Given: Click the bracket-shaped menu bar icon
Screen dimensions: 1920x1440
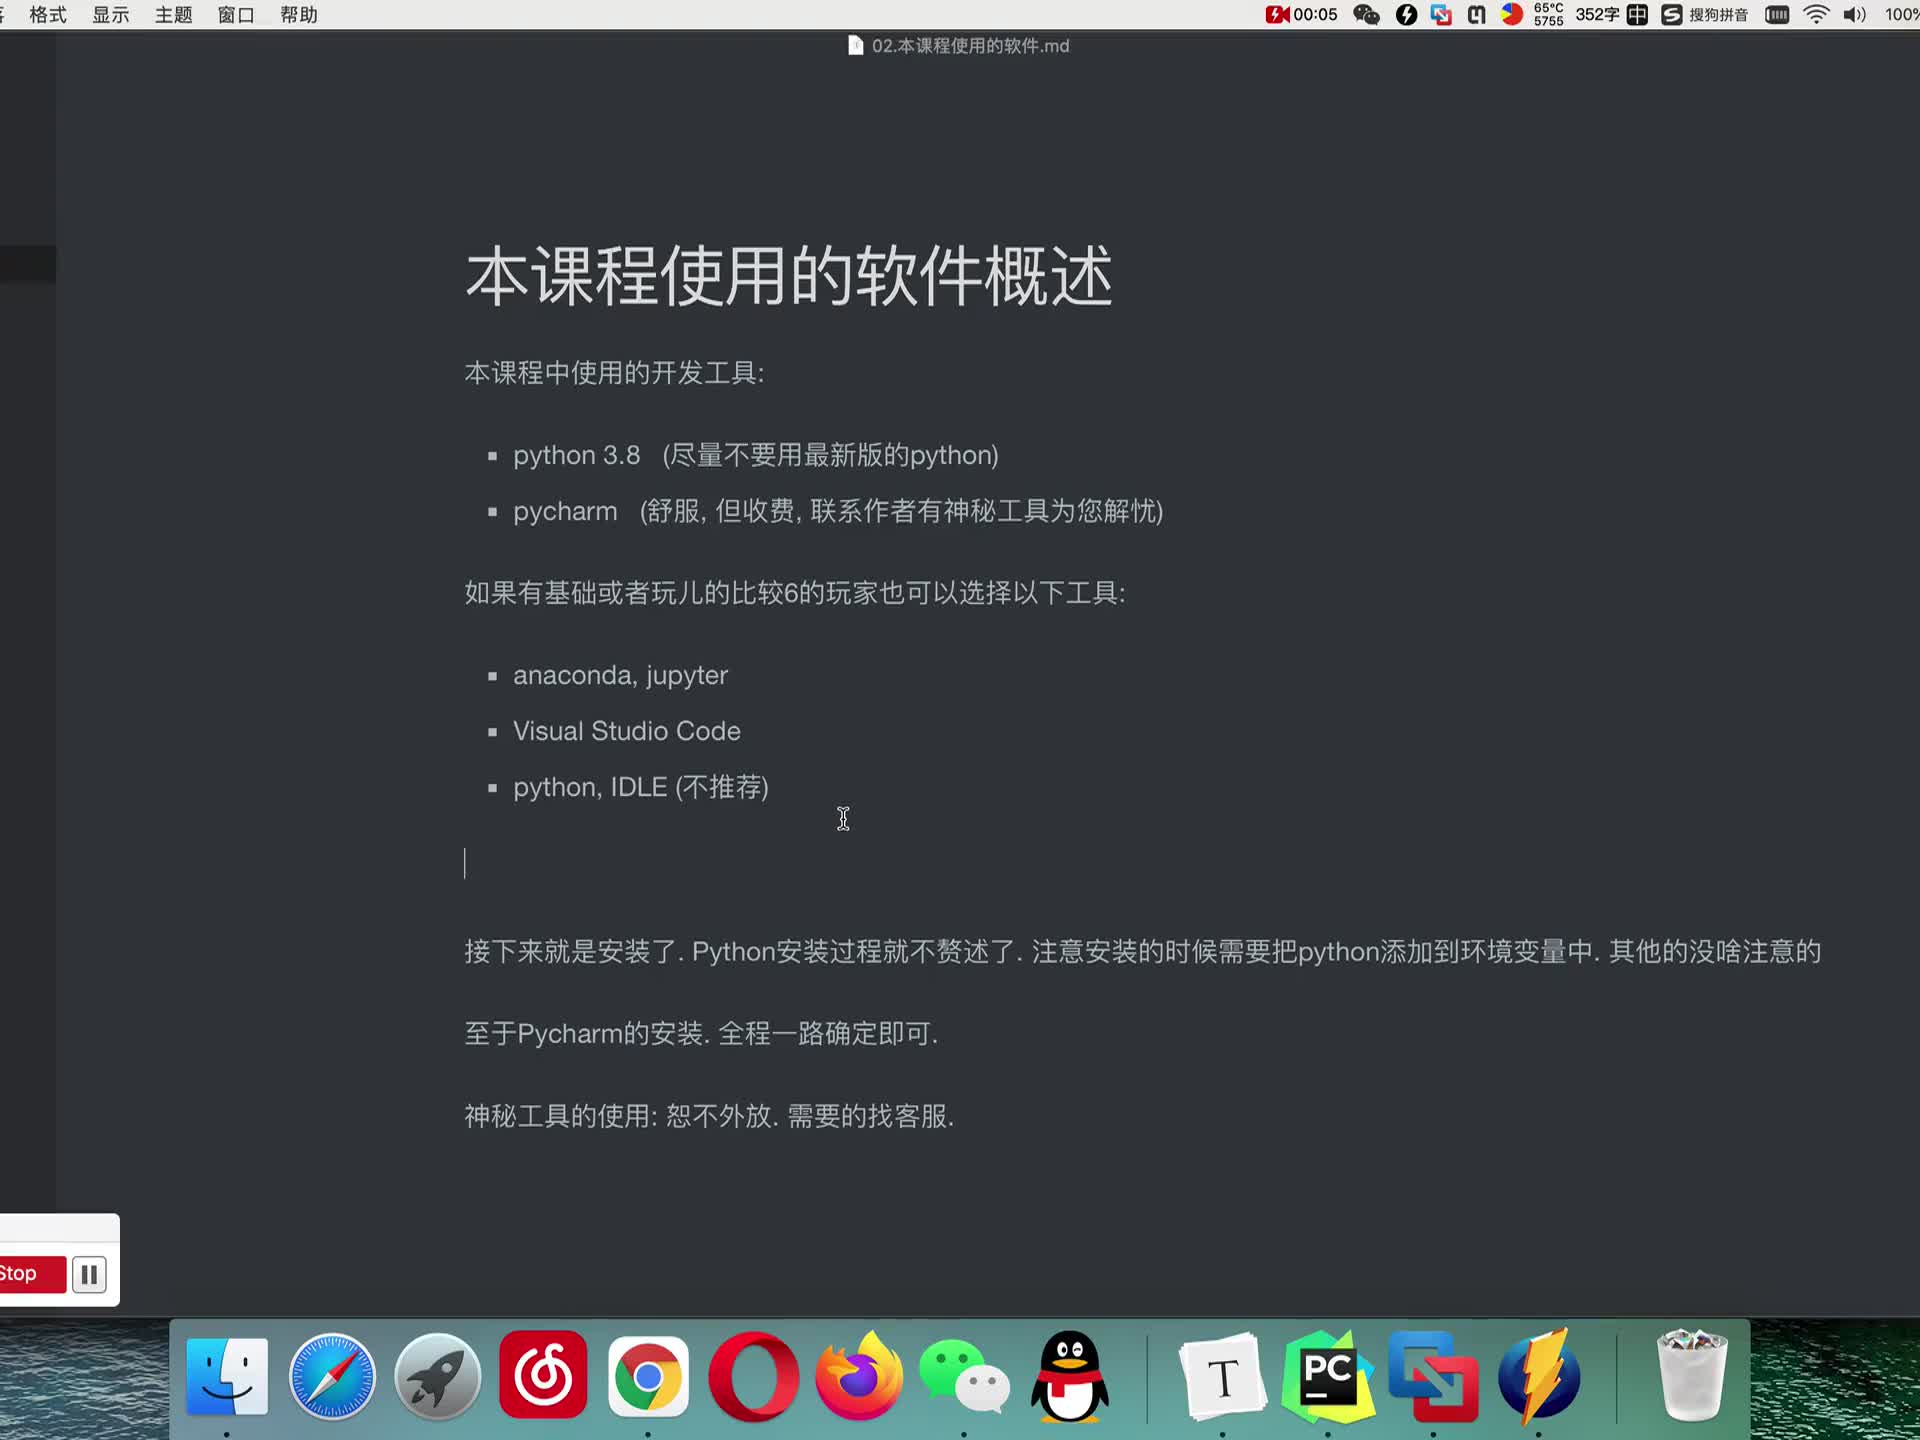Looking at the screenshot, I should click(1476, 15).
